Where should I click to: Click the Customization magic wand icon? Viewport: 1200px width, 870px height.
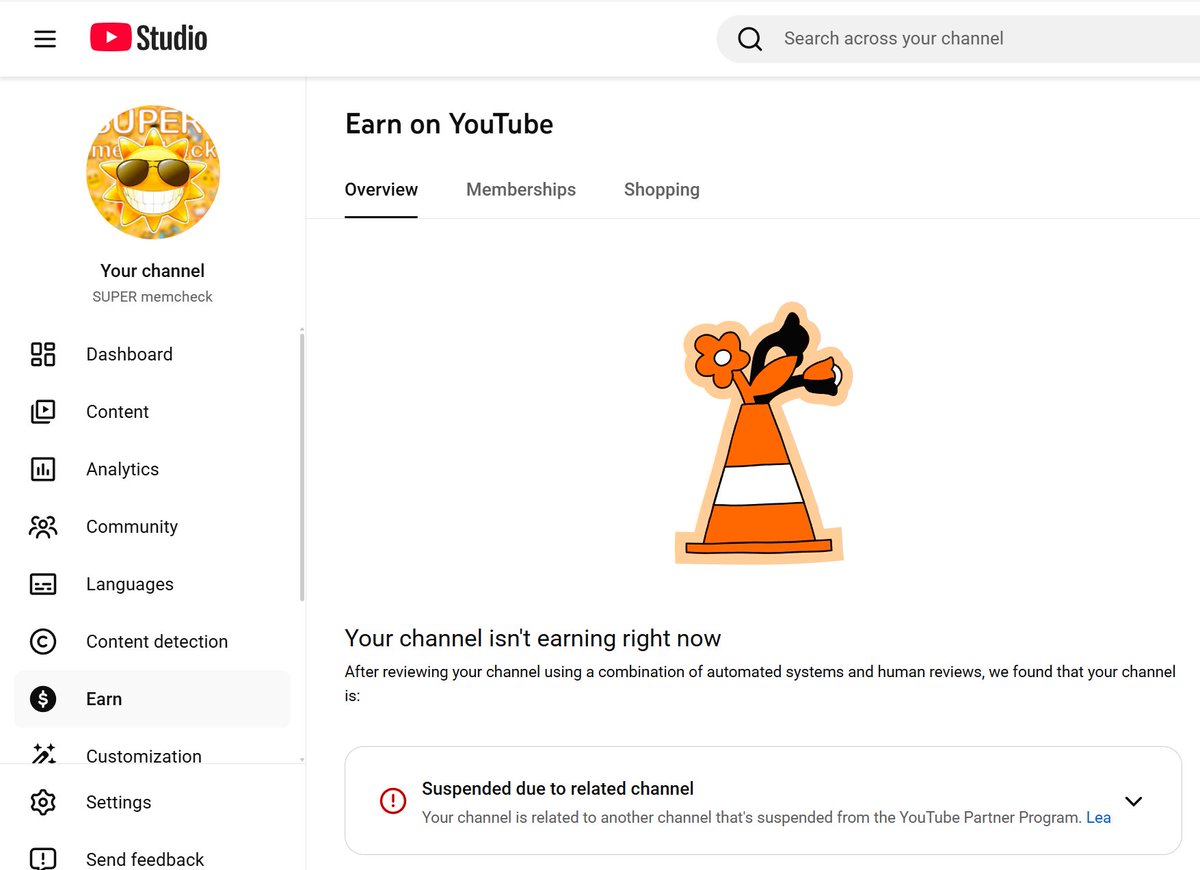(x=43, y=754)
